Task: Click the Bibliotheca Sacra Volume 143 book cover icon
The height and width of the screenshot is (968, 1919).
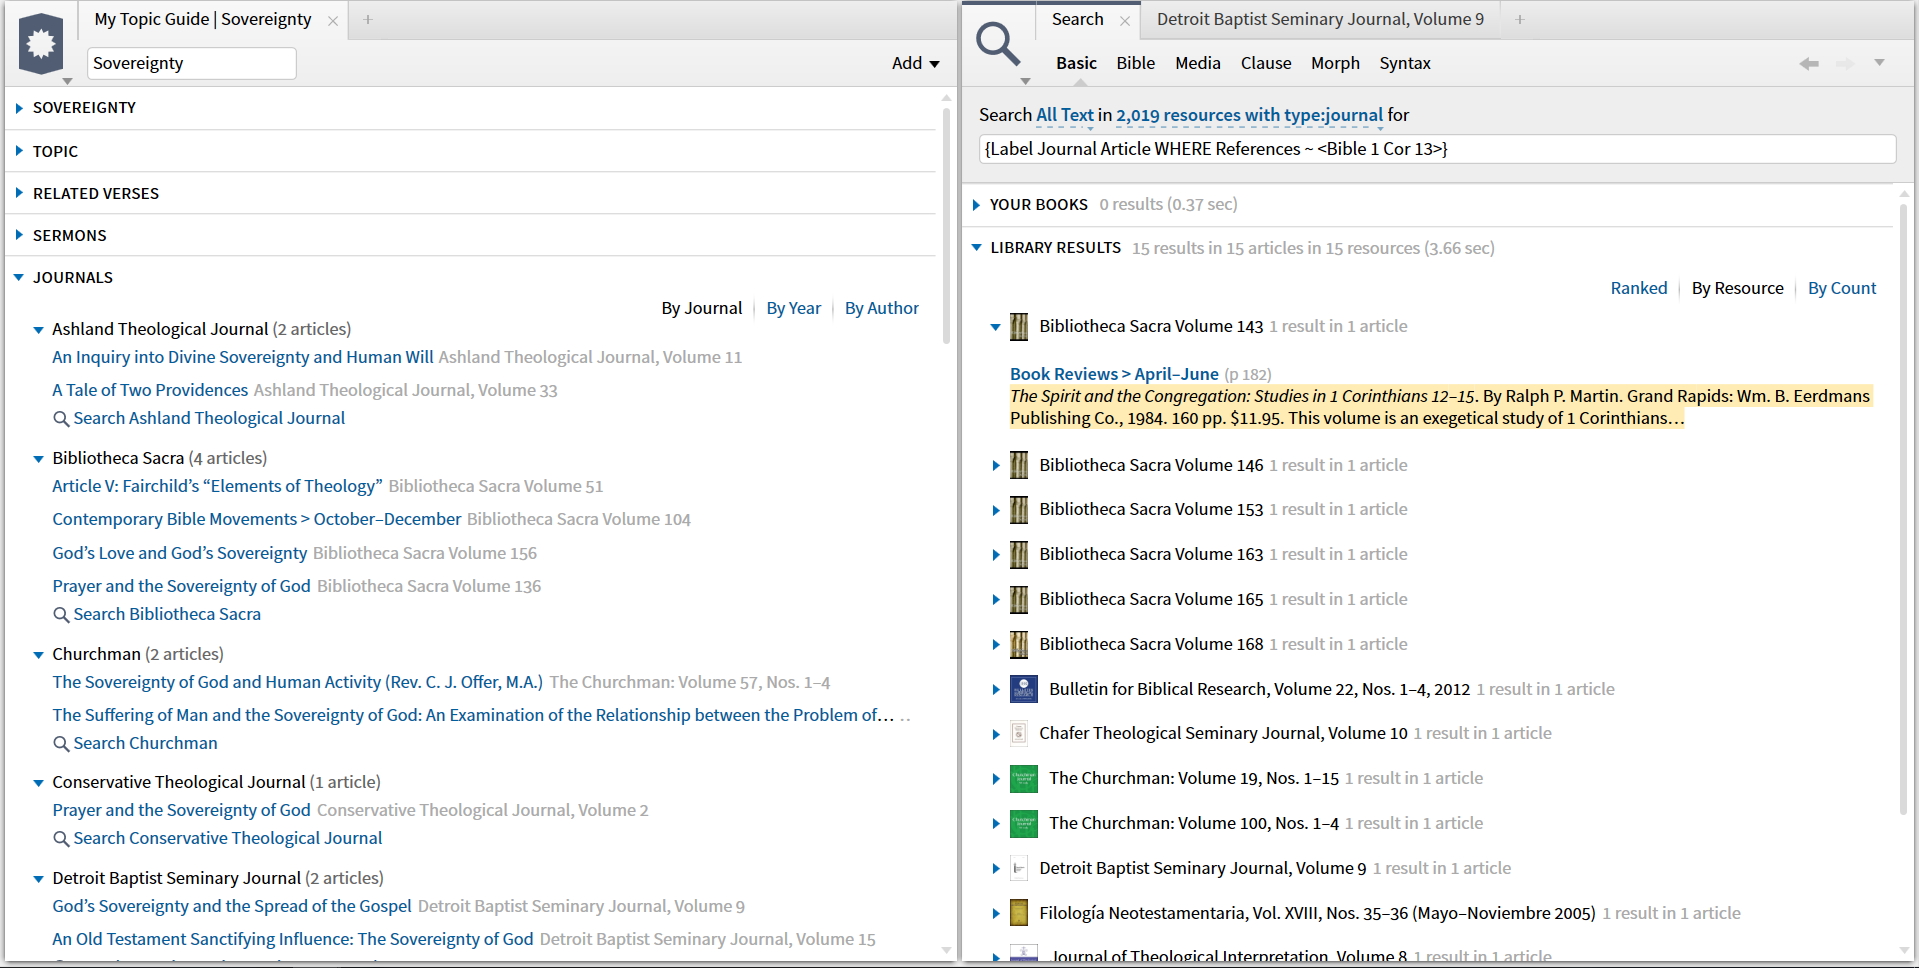Action: tap(1019, 327)
